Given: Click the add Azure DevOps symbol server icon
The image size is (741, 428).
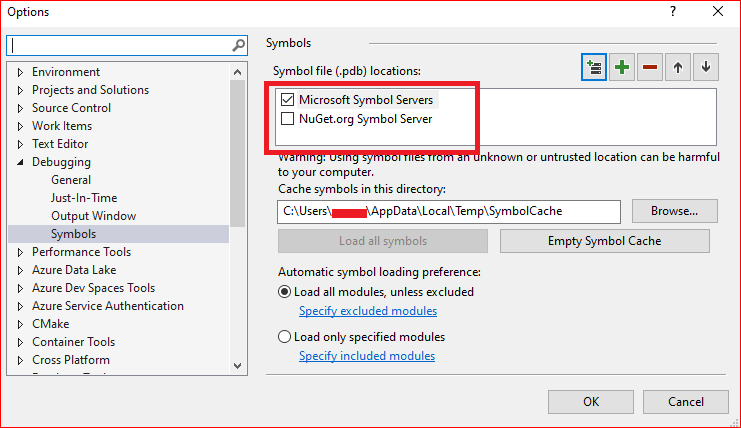Looking at the screenshot, I should coord(594,67).
